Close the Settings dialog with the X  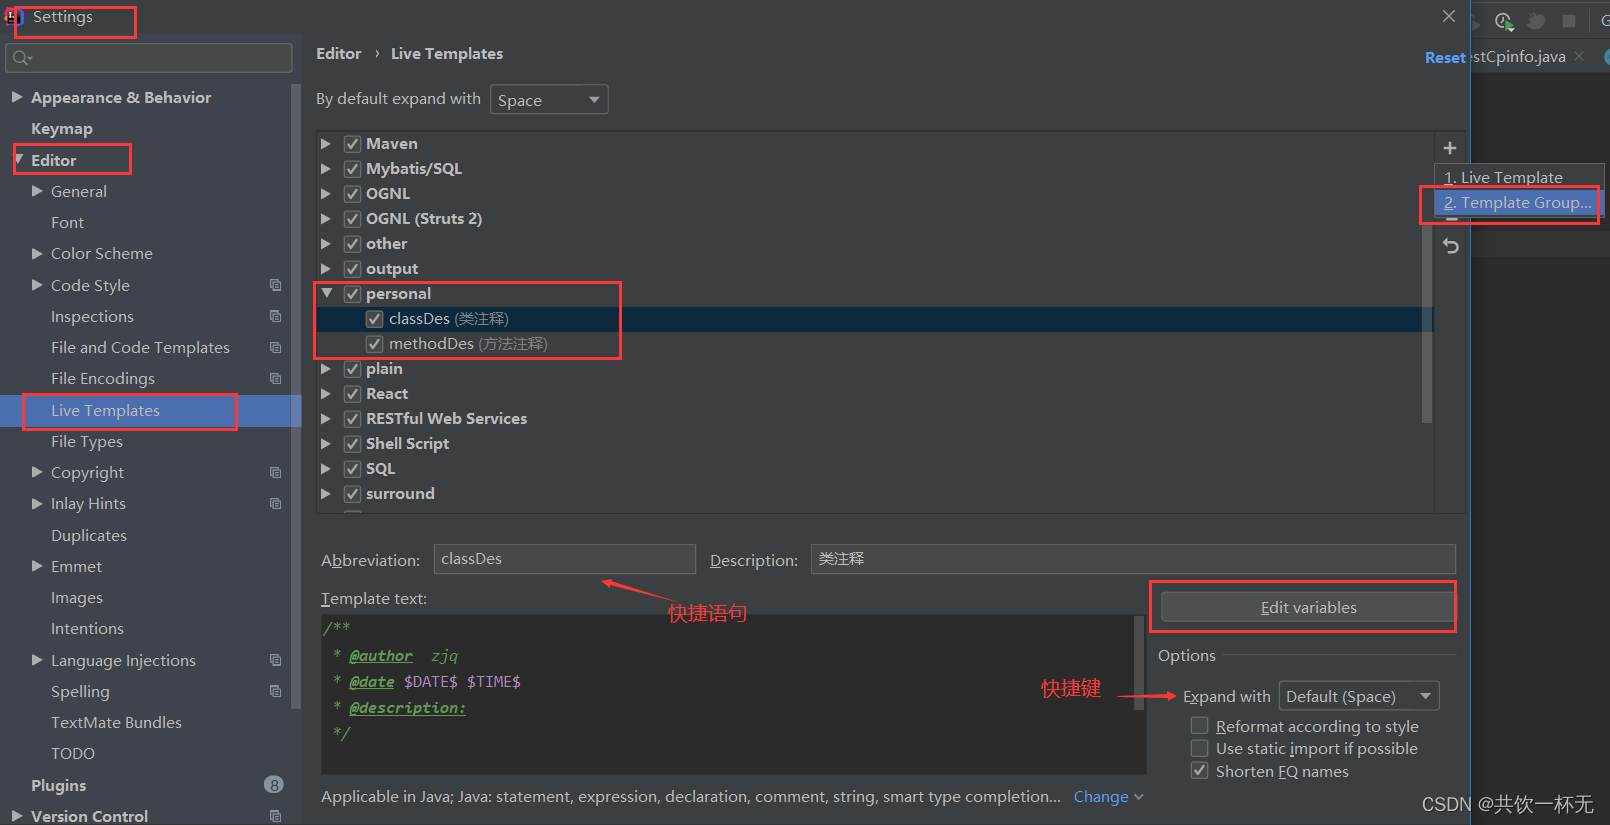click(x=1449, y=16)
